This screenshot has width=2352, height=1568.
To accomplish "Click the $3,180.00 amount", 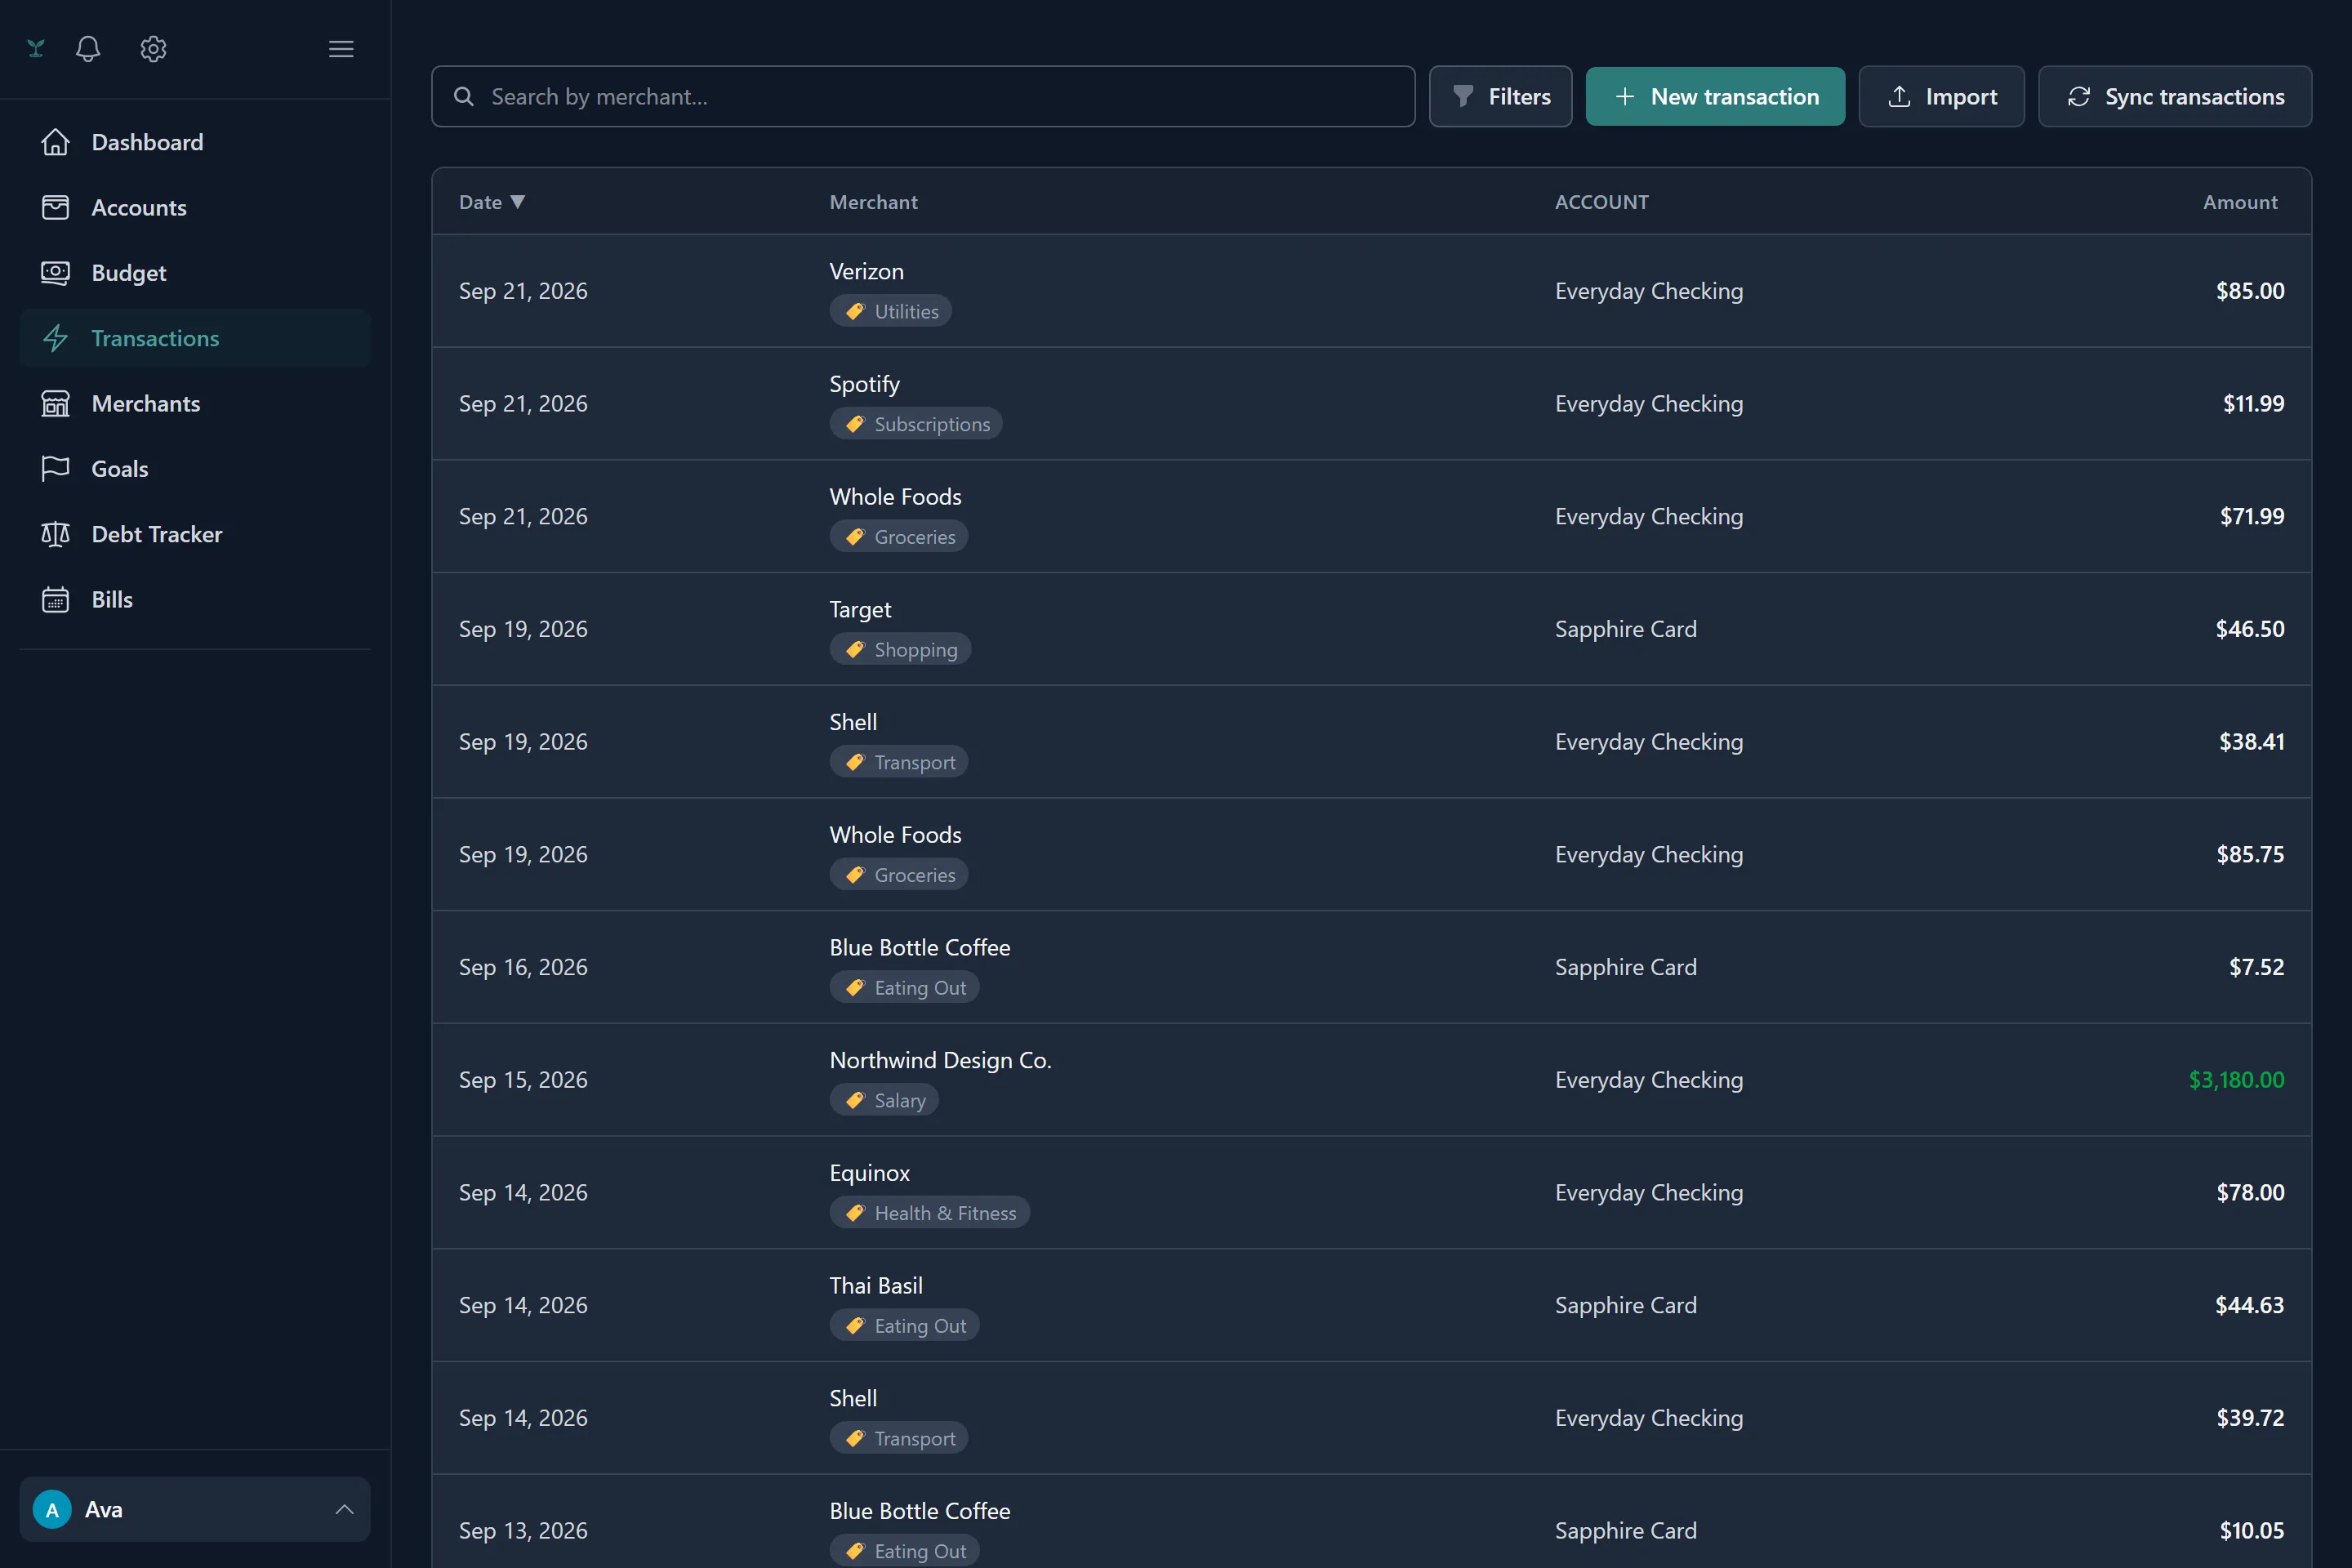I will (2236, 1080).
